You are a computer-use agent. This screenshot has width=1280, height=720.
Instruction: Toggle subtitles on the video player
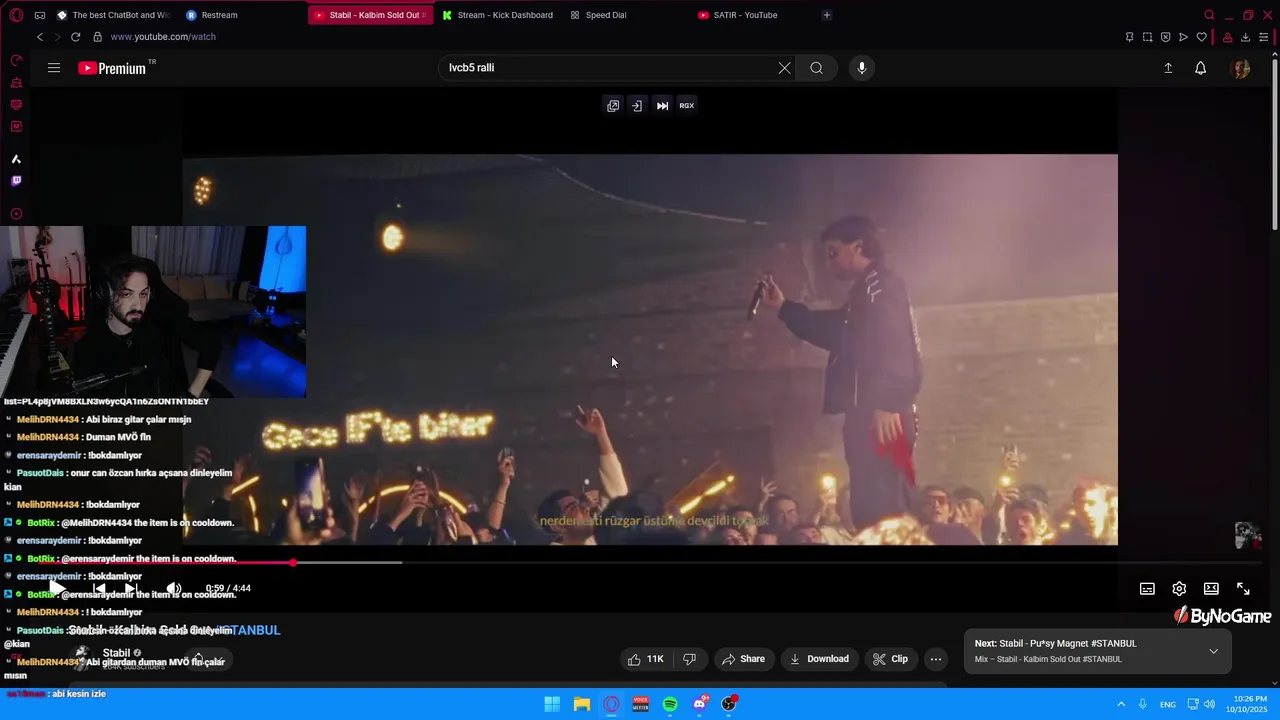[x=1147, y=589]
